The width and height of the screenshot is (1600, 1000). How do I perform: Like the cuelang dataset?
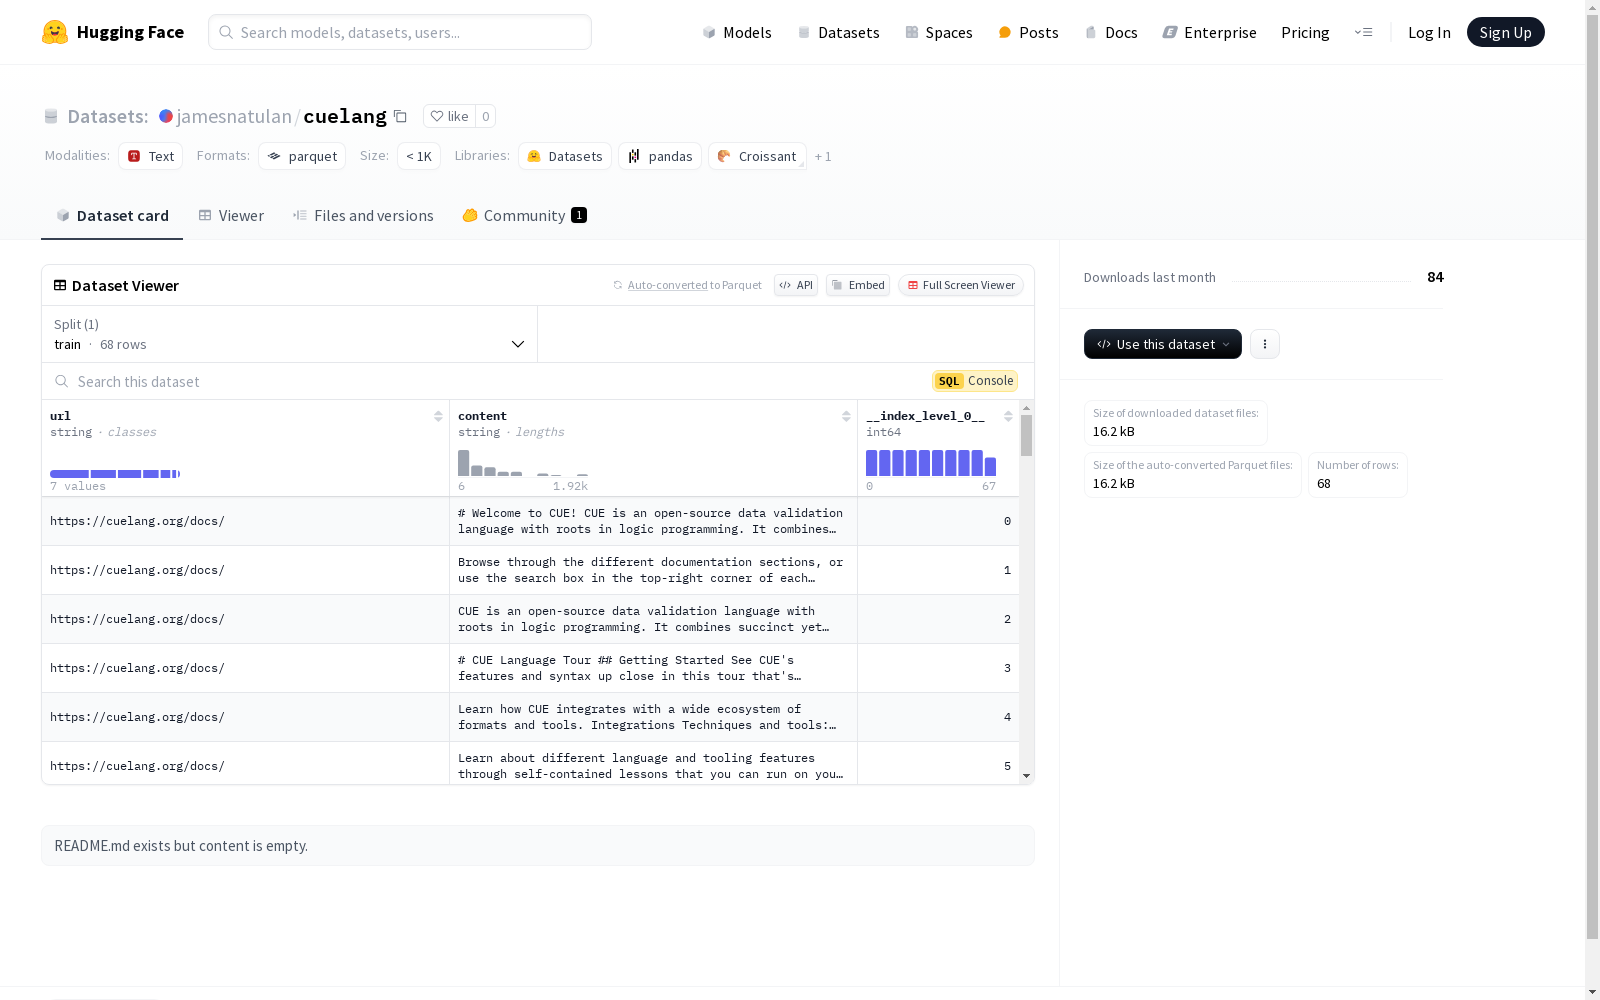449,116
